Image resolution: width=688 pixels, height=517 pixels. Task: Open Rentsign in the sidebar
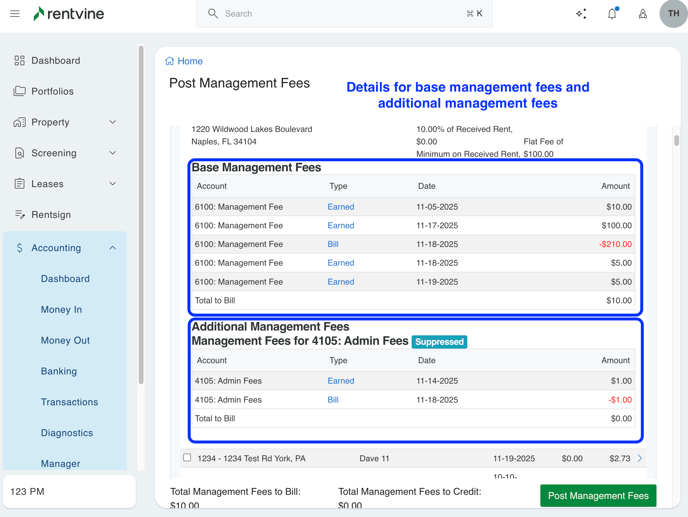pos(51,215)
